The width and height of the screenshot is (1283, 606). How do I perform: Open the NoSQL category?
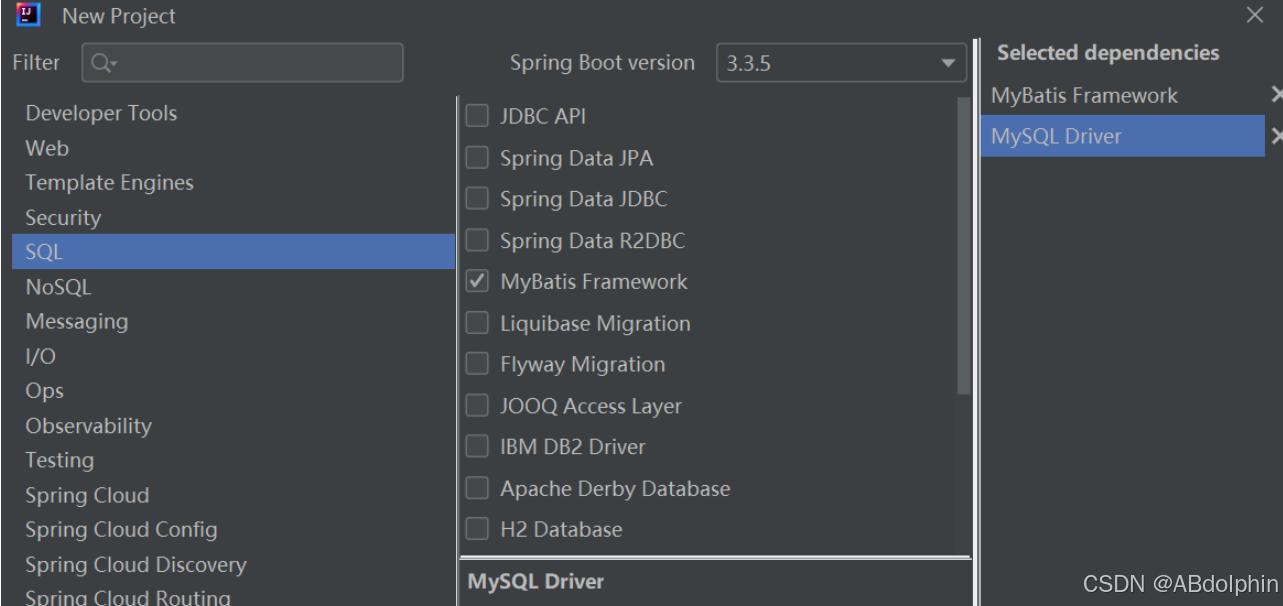coord(233,287)
